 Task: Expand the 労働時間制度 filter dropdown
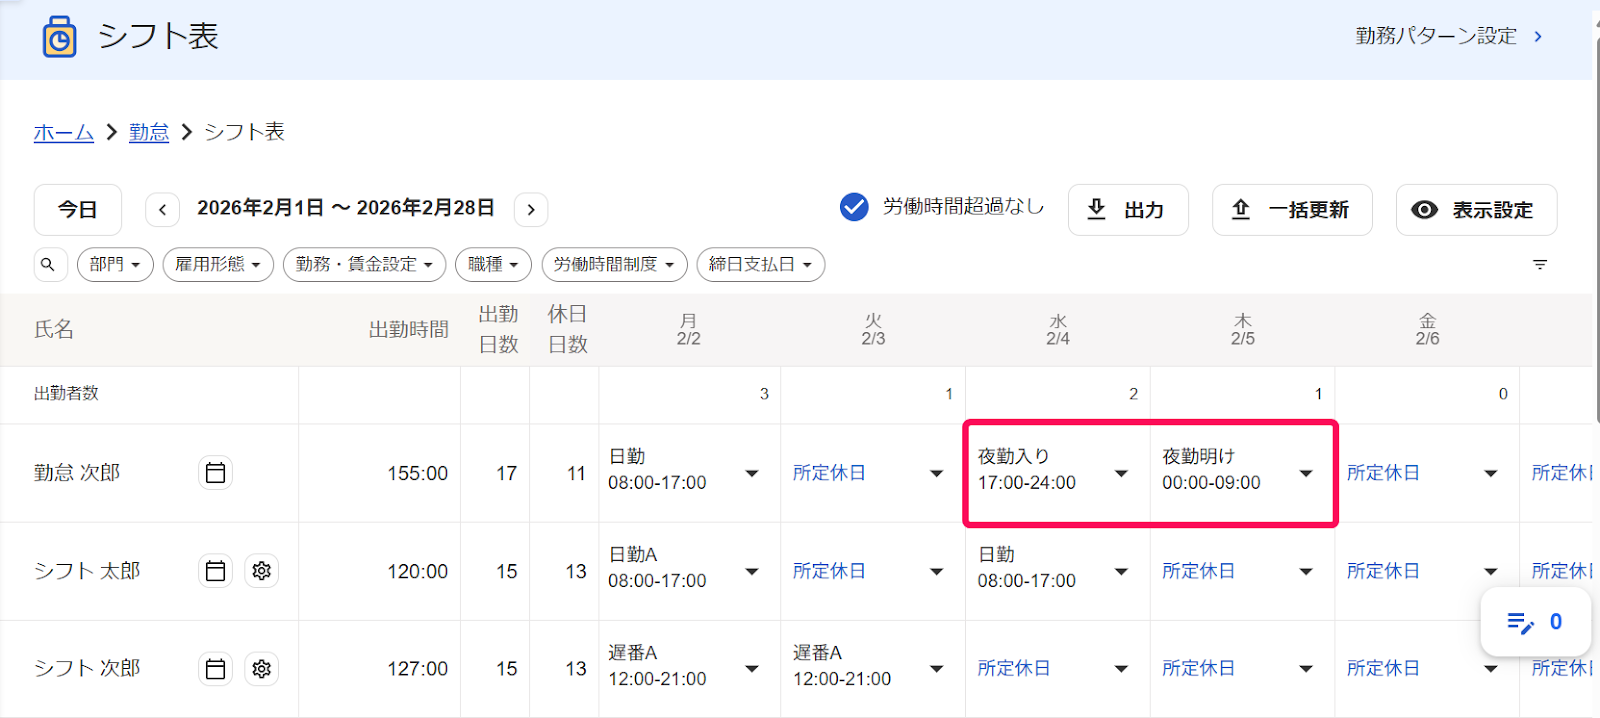tap(615, 265)
